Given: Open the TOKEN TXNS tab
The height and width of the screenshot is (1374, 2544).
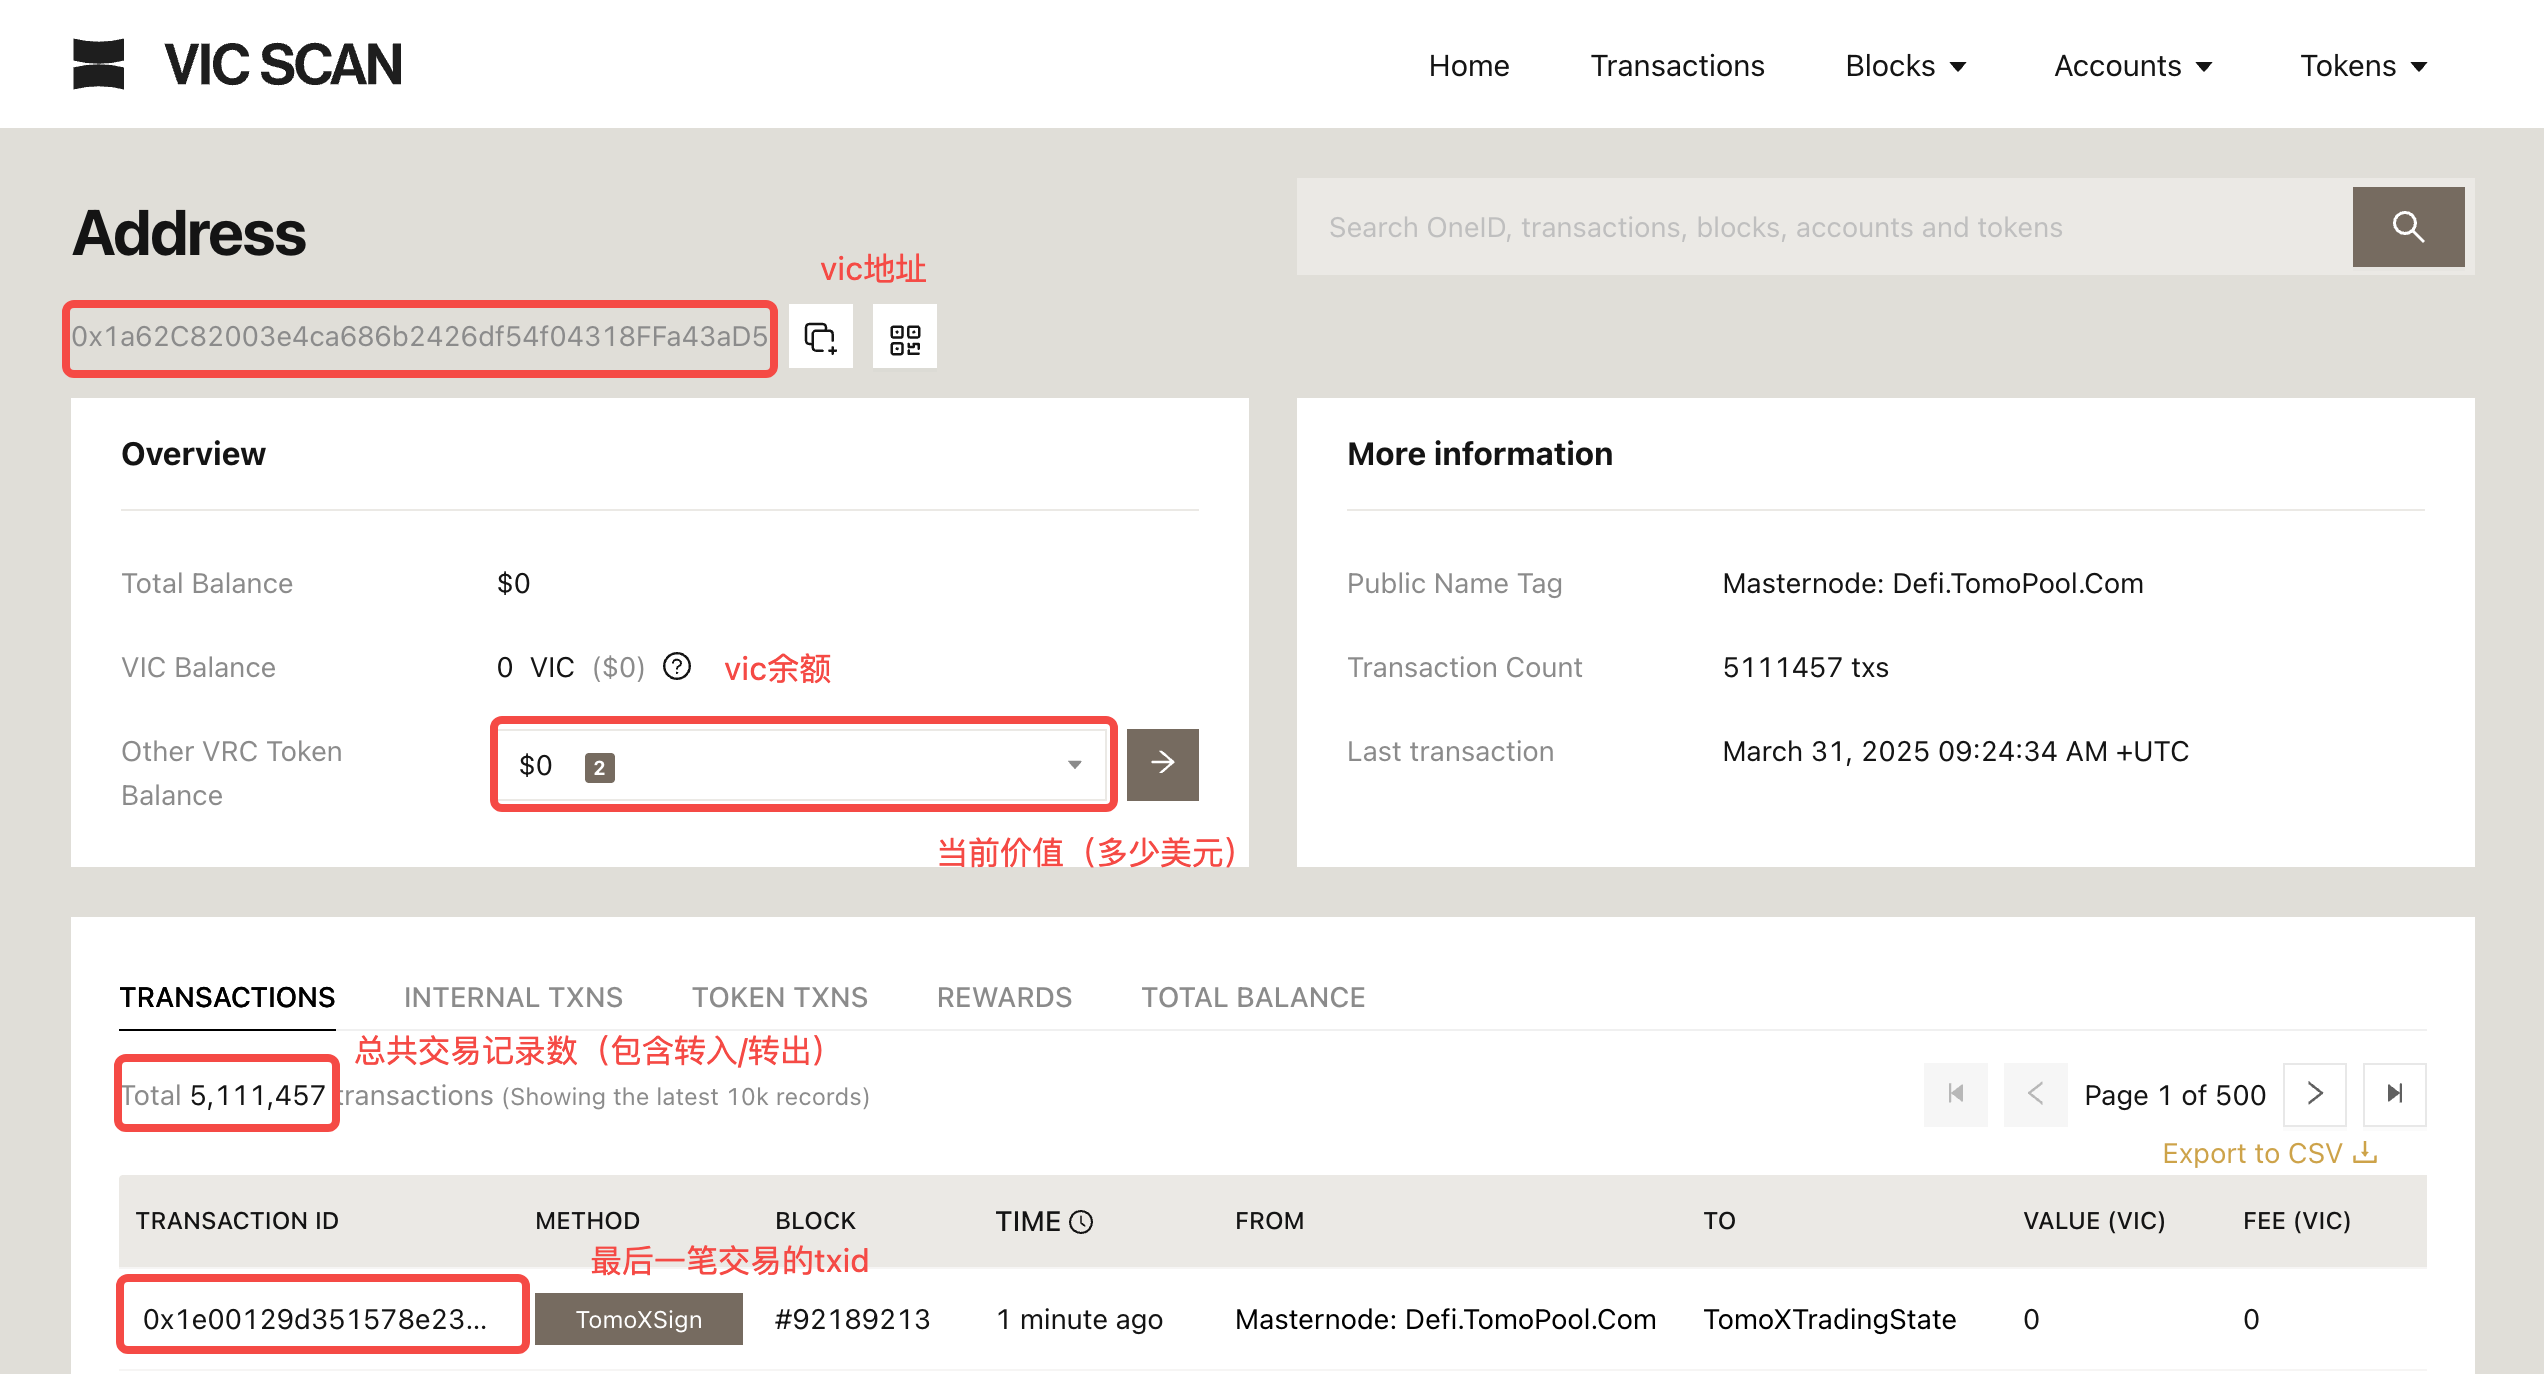Looking at the screenshot, I should pos(780,997).
